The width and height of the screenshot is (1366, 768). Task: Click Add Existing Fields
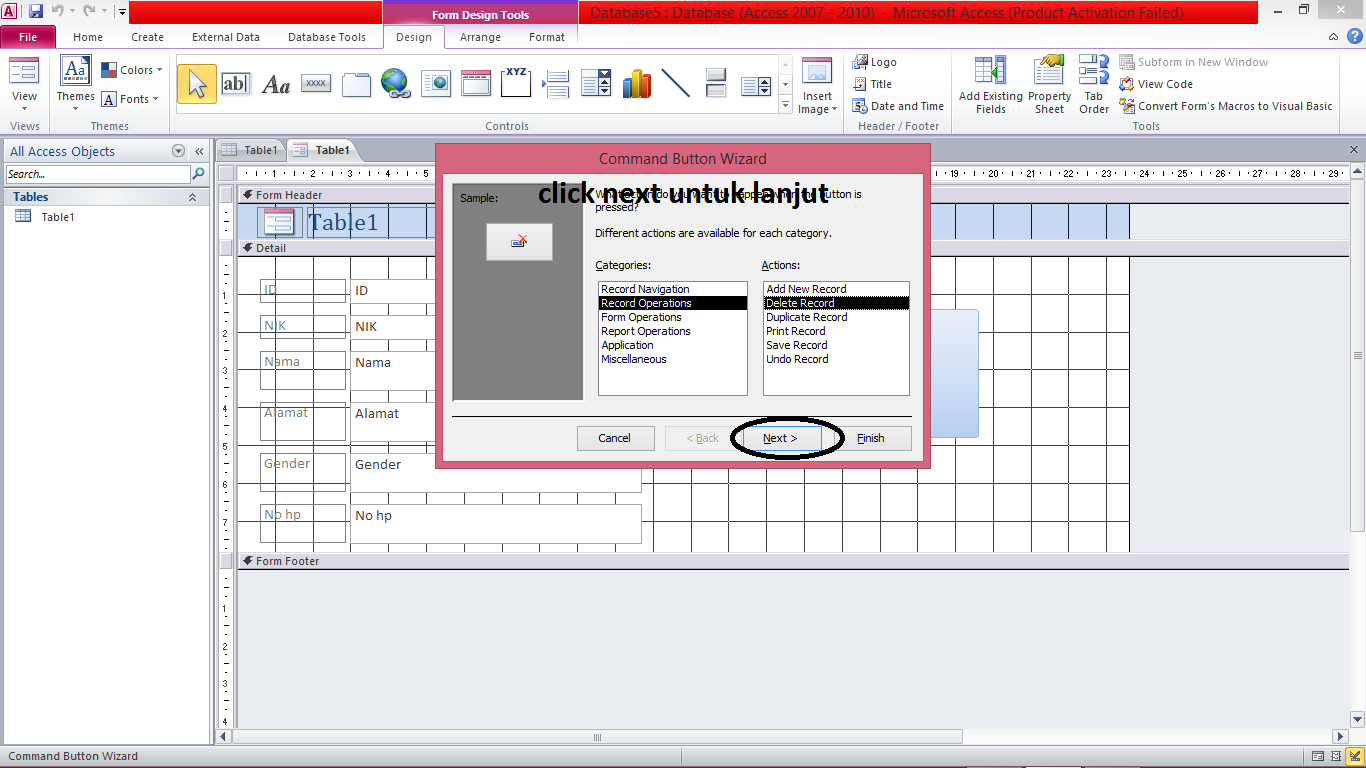[989, 84]
